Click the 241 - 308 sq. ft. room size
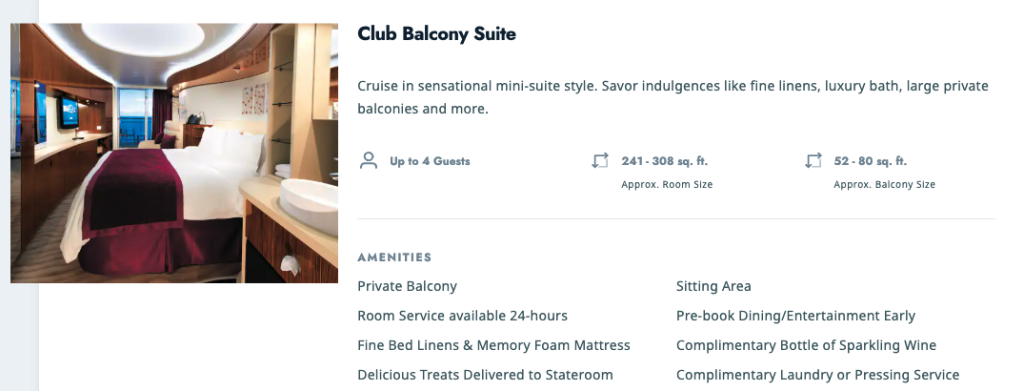Viewport: 1024px width, 391px height. click(665, 161)
